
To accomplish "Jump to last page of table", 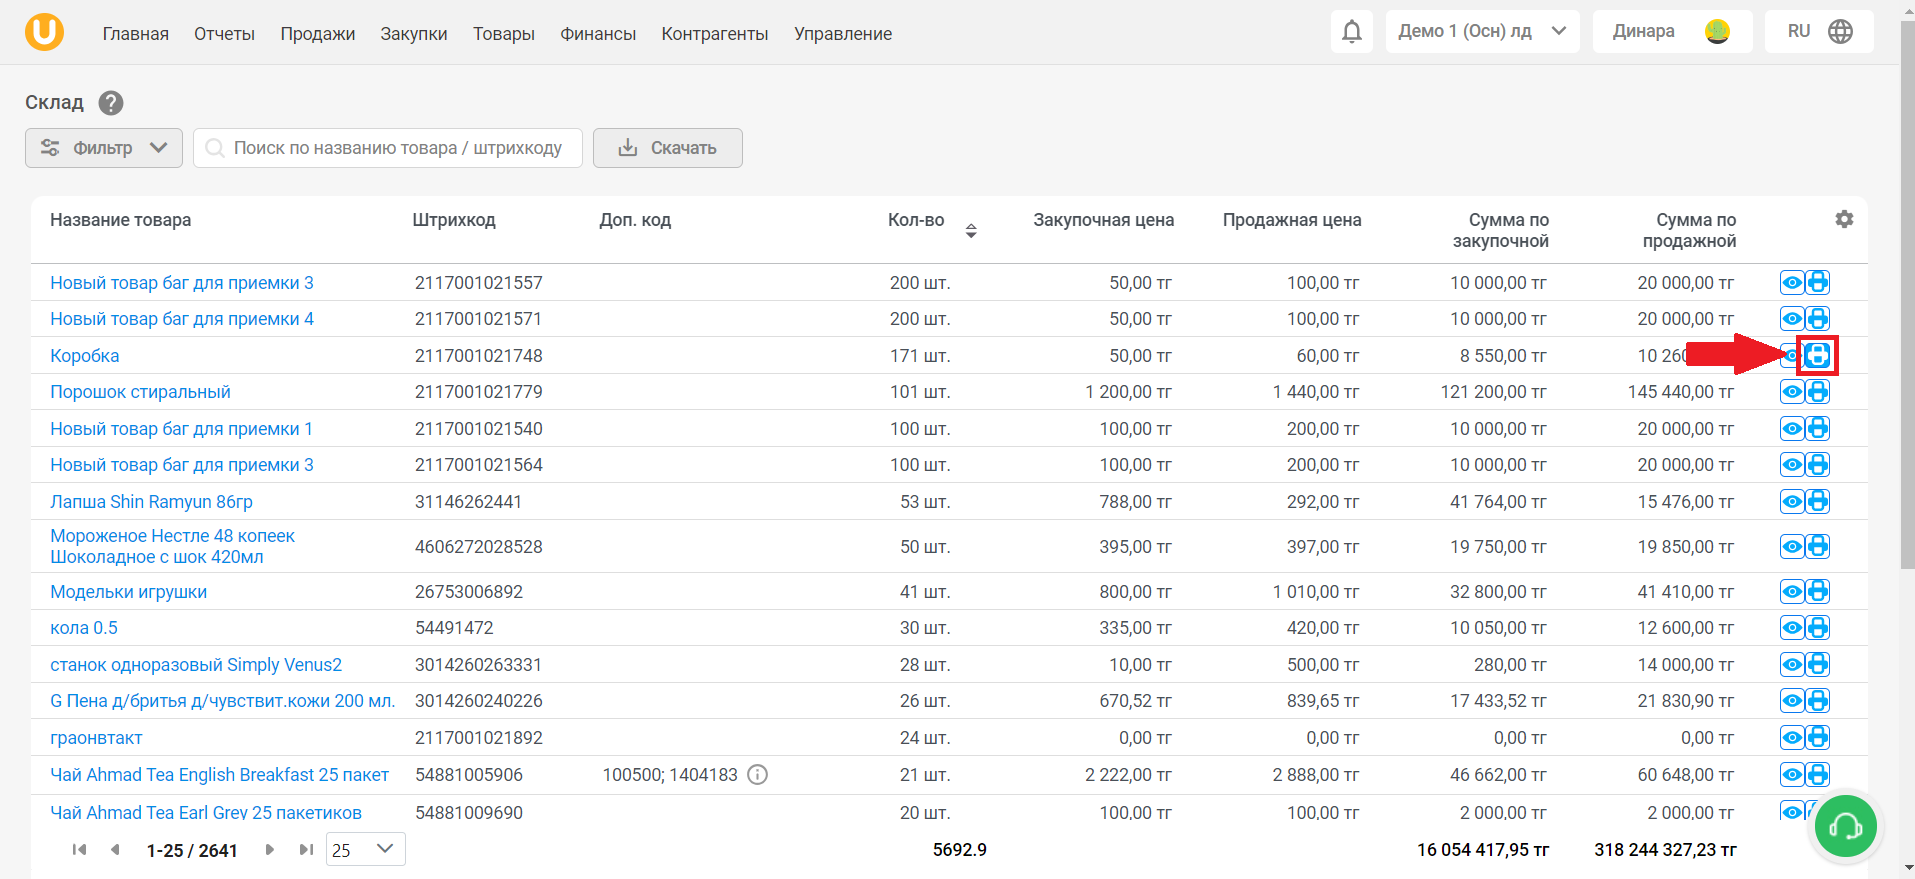I will click(305, 850).
